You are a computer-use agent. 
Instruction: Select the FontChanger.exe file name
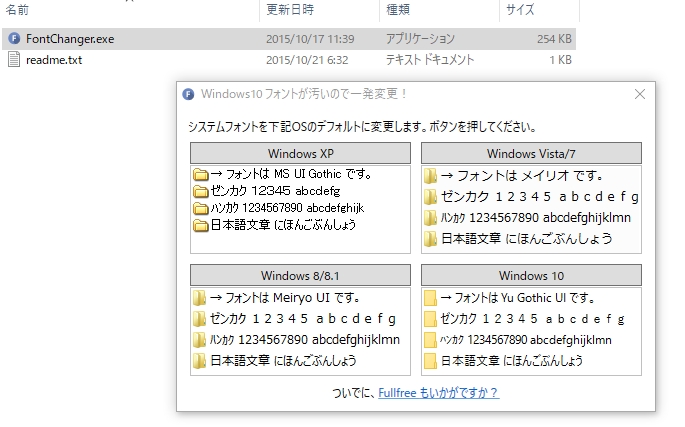[x=70, y=39]
